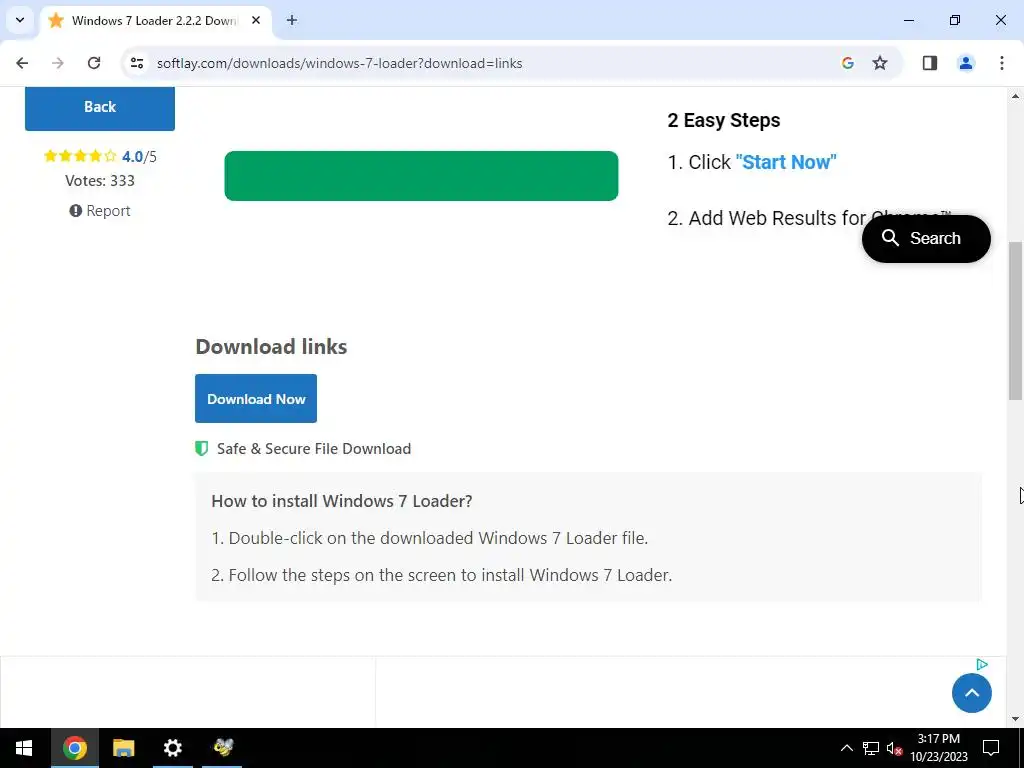Click the AdChoices icon on bottom ad
Image resolution: width=1024 pixels, height=768 pixels.
982,665
